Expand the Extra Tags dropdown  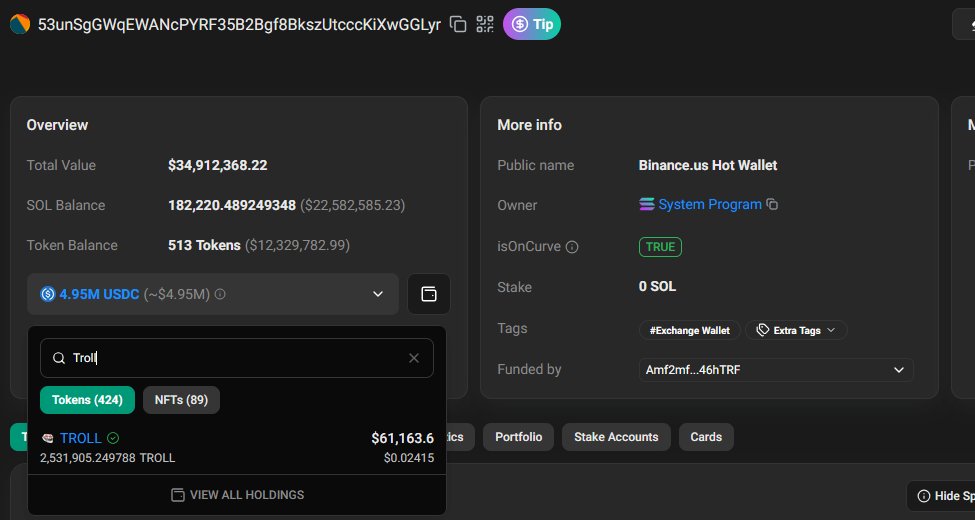point(796,330)
